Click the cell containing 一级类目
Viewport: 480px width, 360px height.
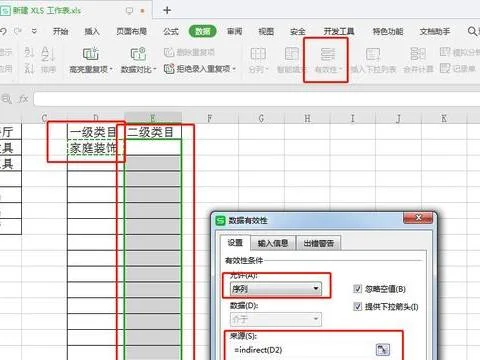96,132
